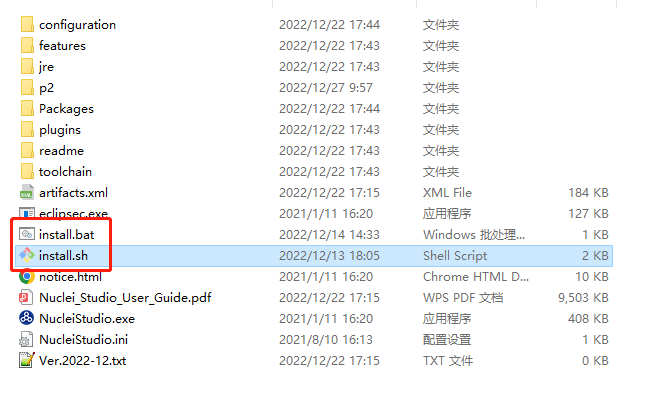Select the NucleiStudio.ini settings file icon
Image resolution: width=647 pixels, height=400 pixels.
coord(27,339)
